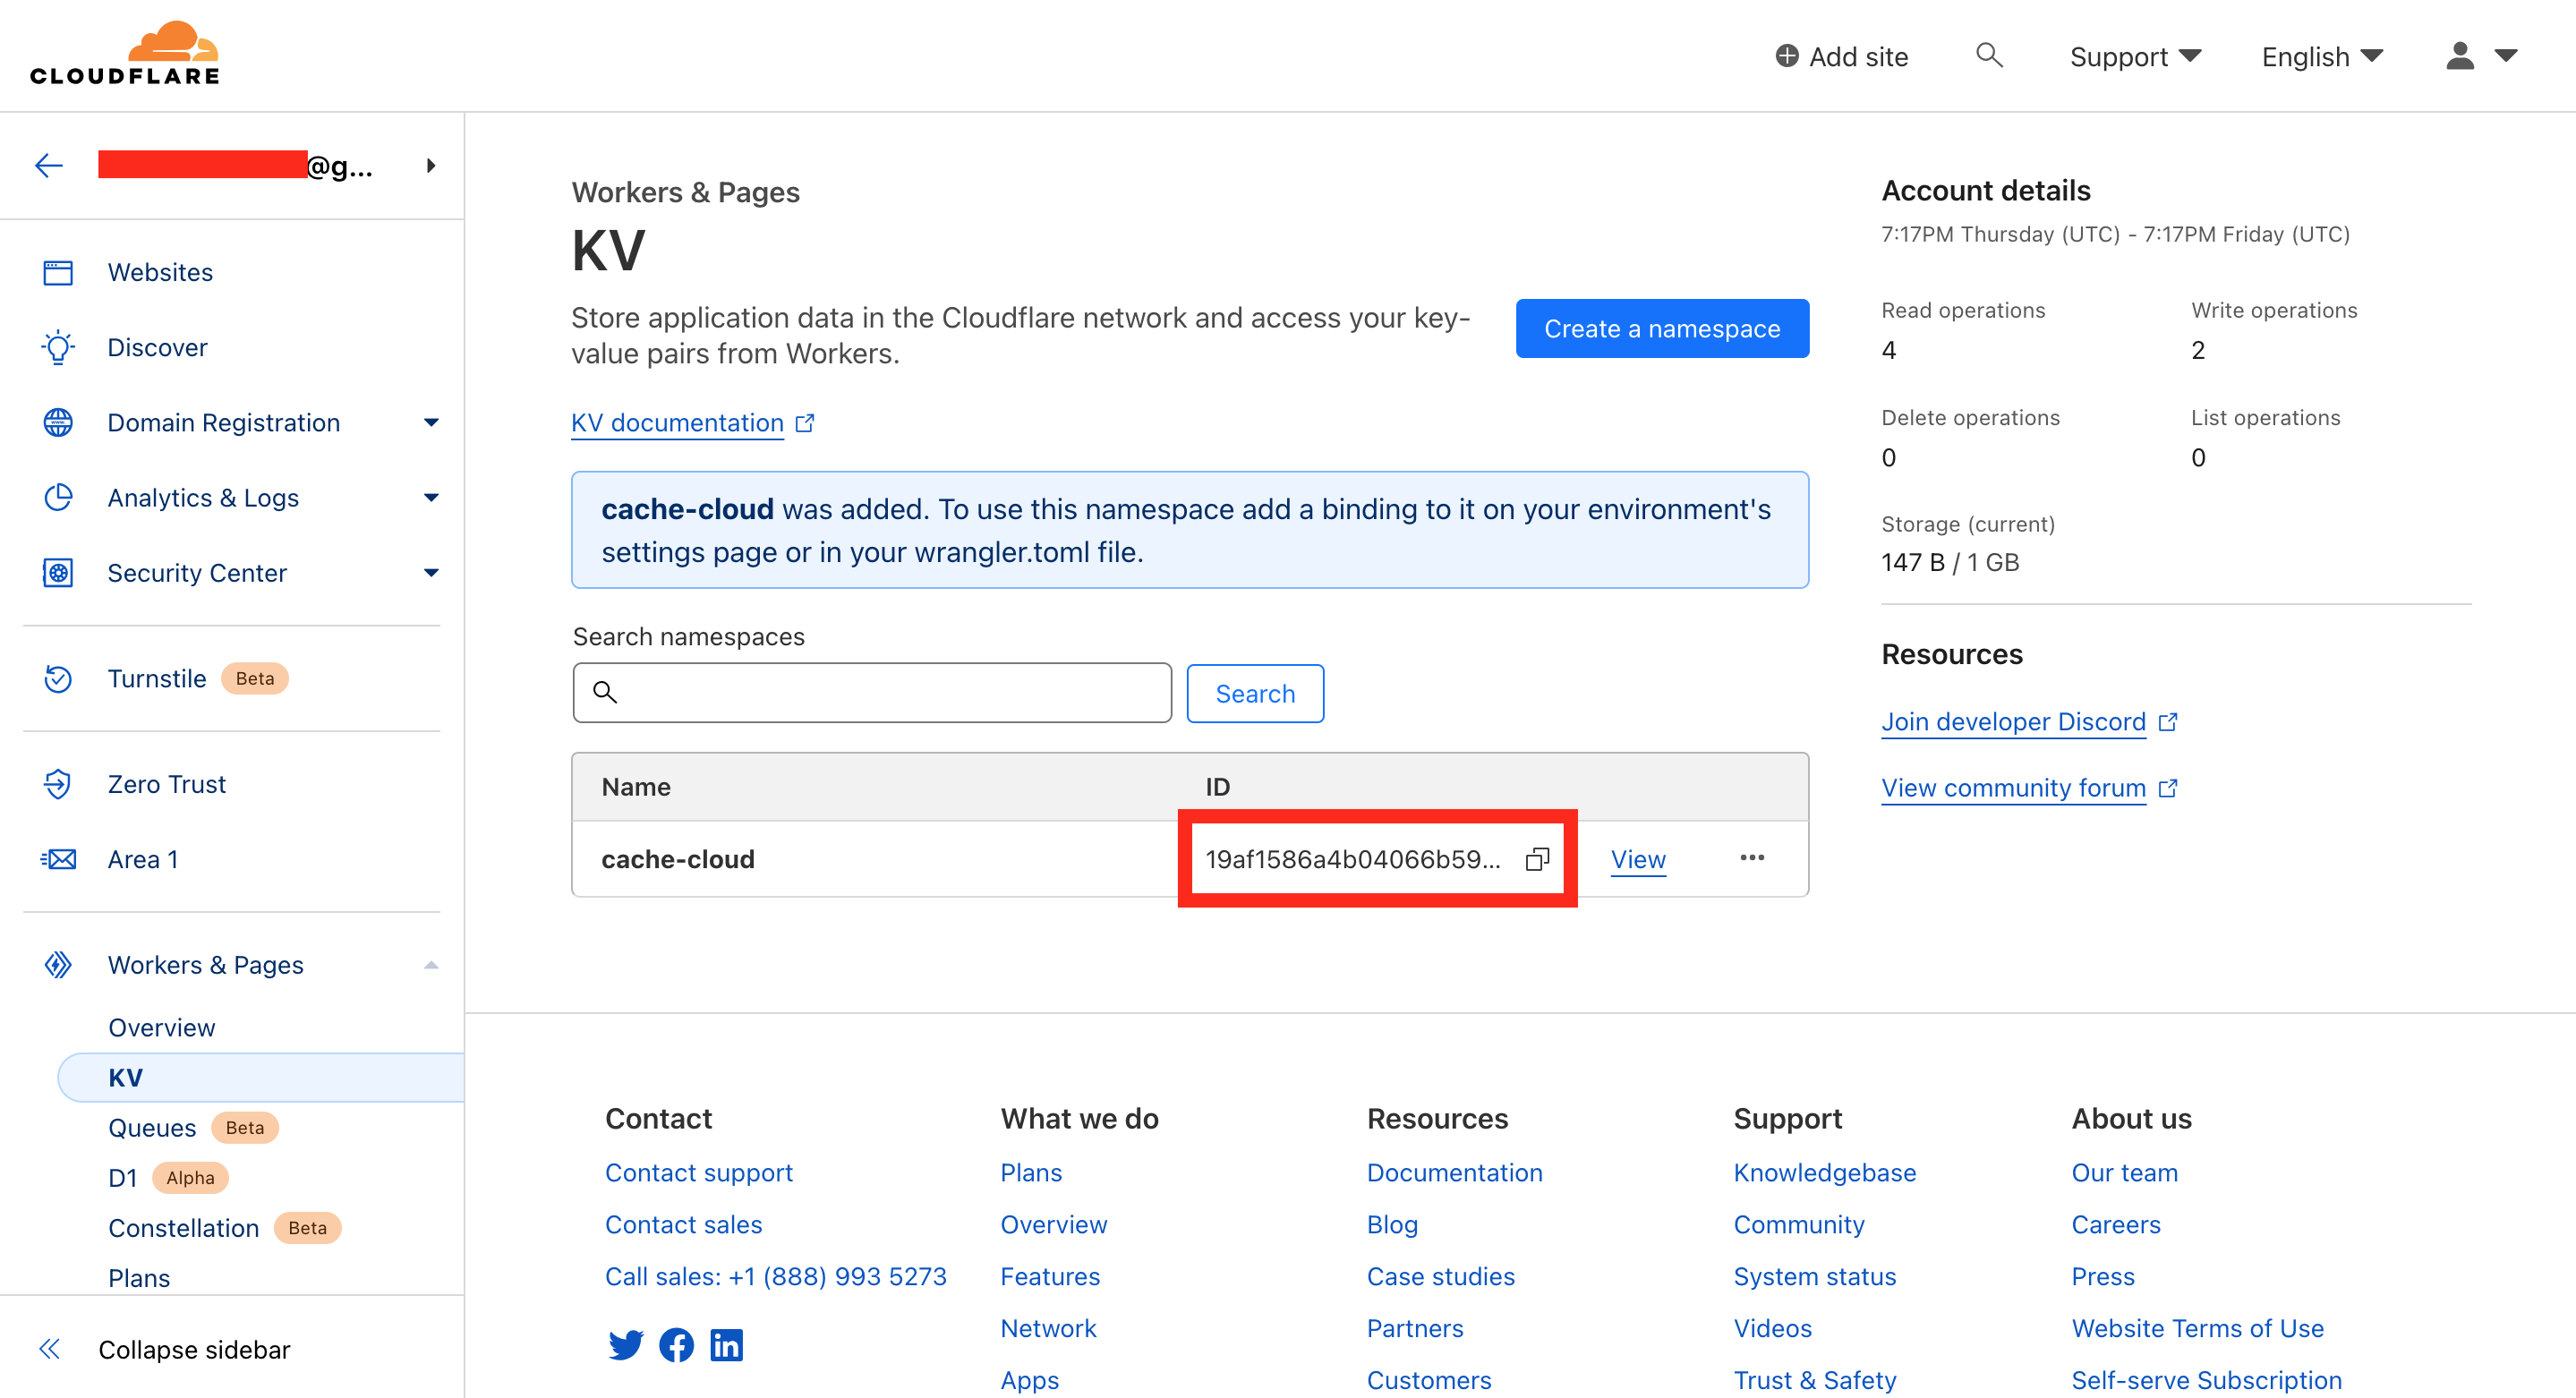Image resolution: width=2576 pixels, height=1398 pixels.
Task: Click the Collapse sidebar chevrons icon
Action: (x=50, y=1349)
